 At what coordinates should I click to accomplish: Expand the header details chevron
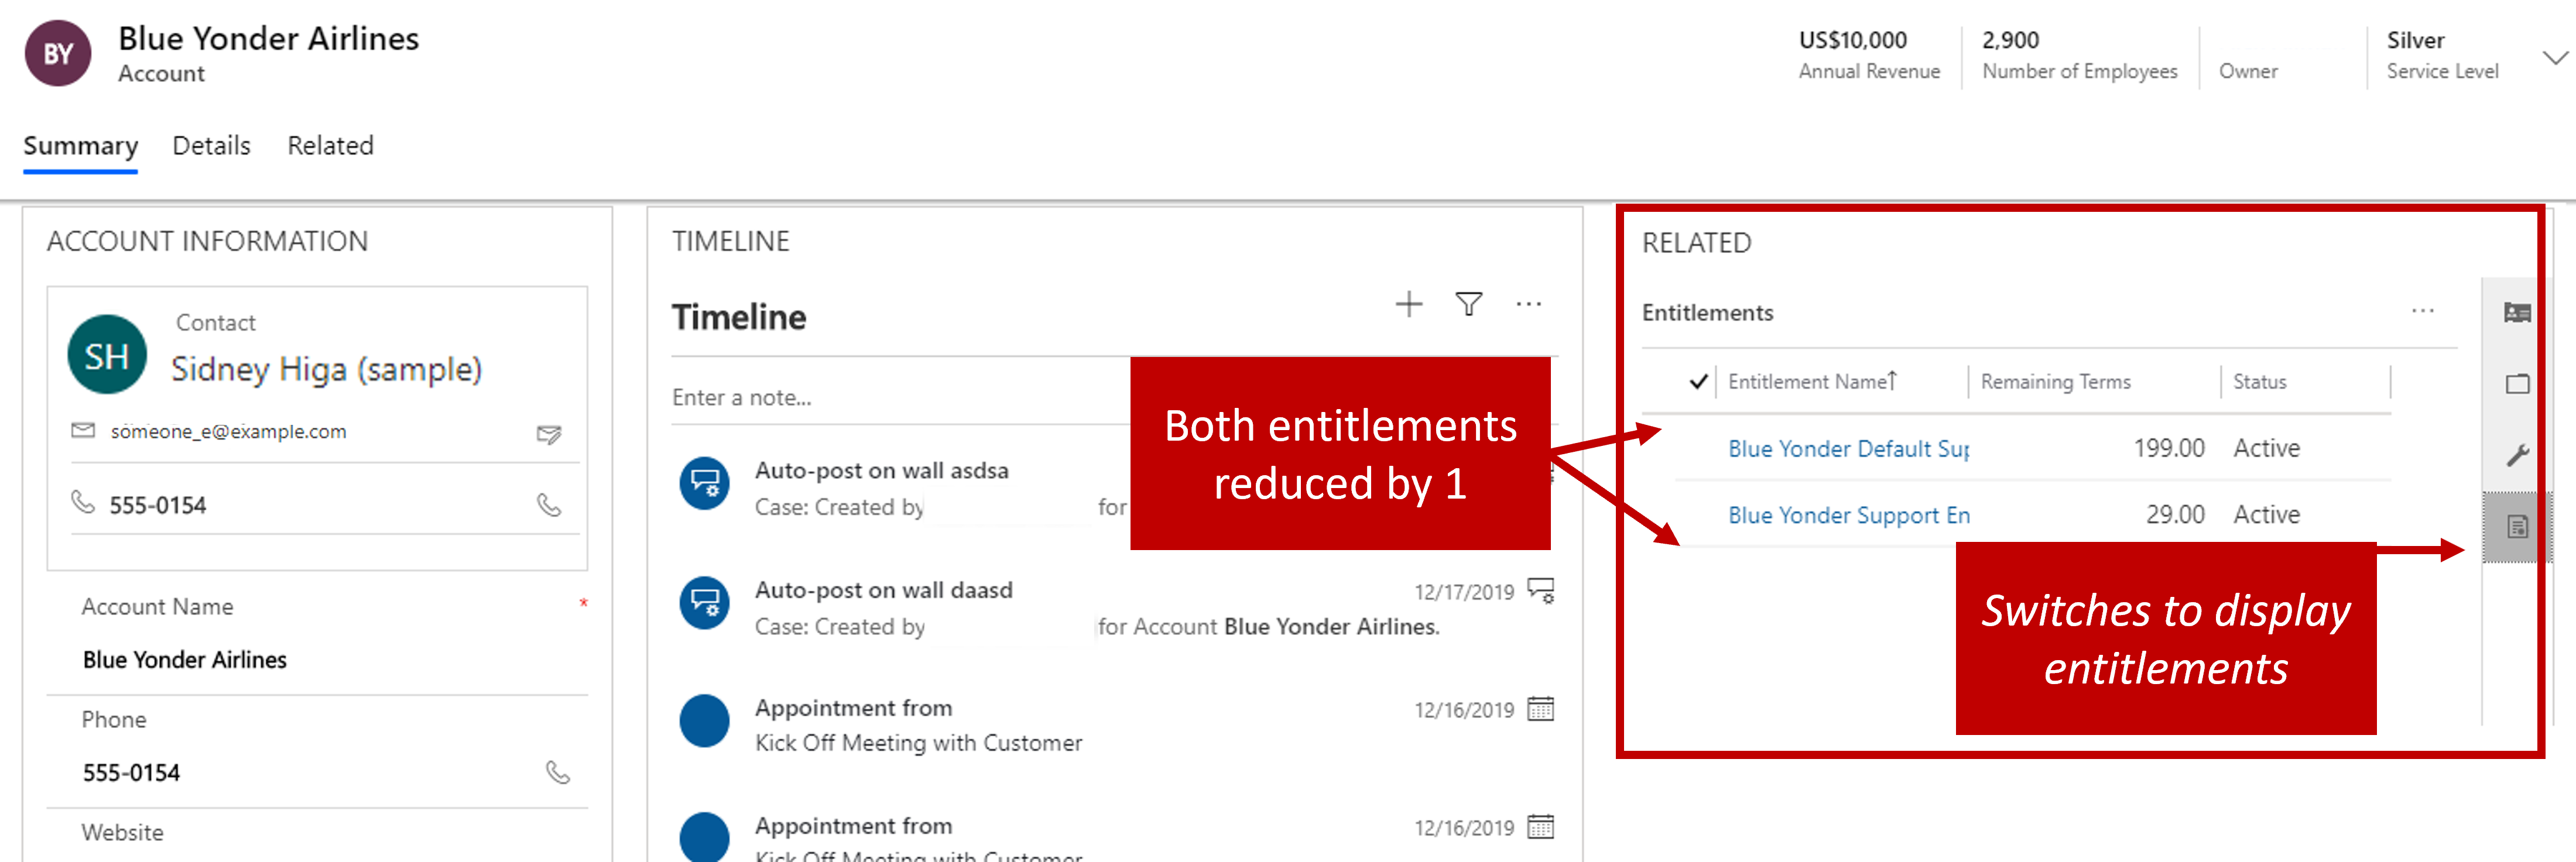pos(2554,58)
